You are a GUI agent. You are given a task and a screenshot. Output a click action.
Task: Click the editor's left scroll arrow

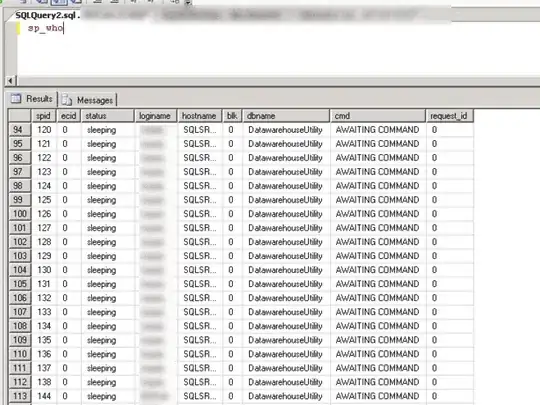click(x=10, y=81)
